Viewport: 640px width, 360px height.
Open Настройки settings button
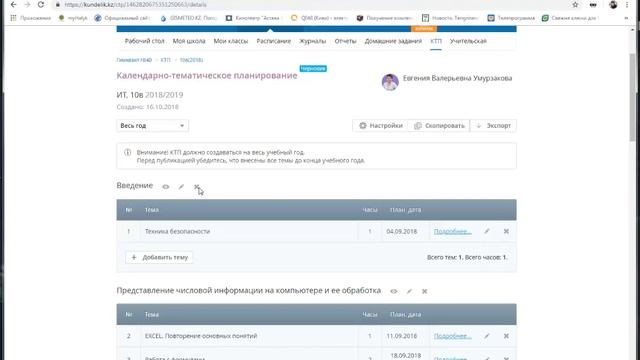[381, 126]
